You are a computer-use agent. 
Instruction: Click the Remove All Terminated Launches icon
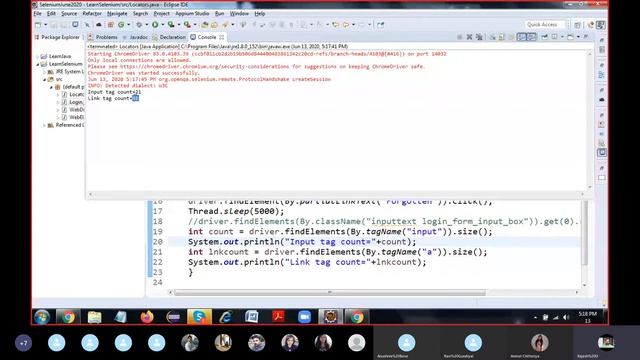(479, 37)
